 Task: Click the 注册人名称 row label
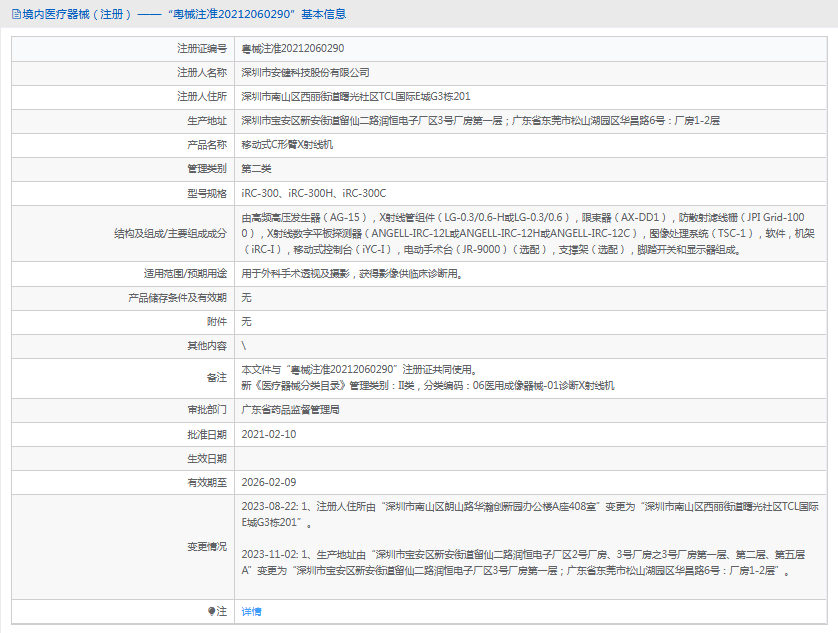pyautogui.click(x=202, y=73)
